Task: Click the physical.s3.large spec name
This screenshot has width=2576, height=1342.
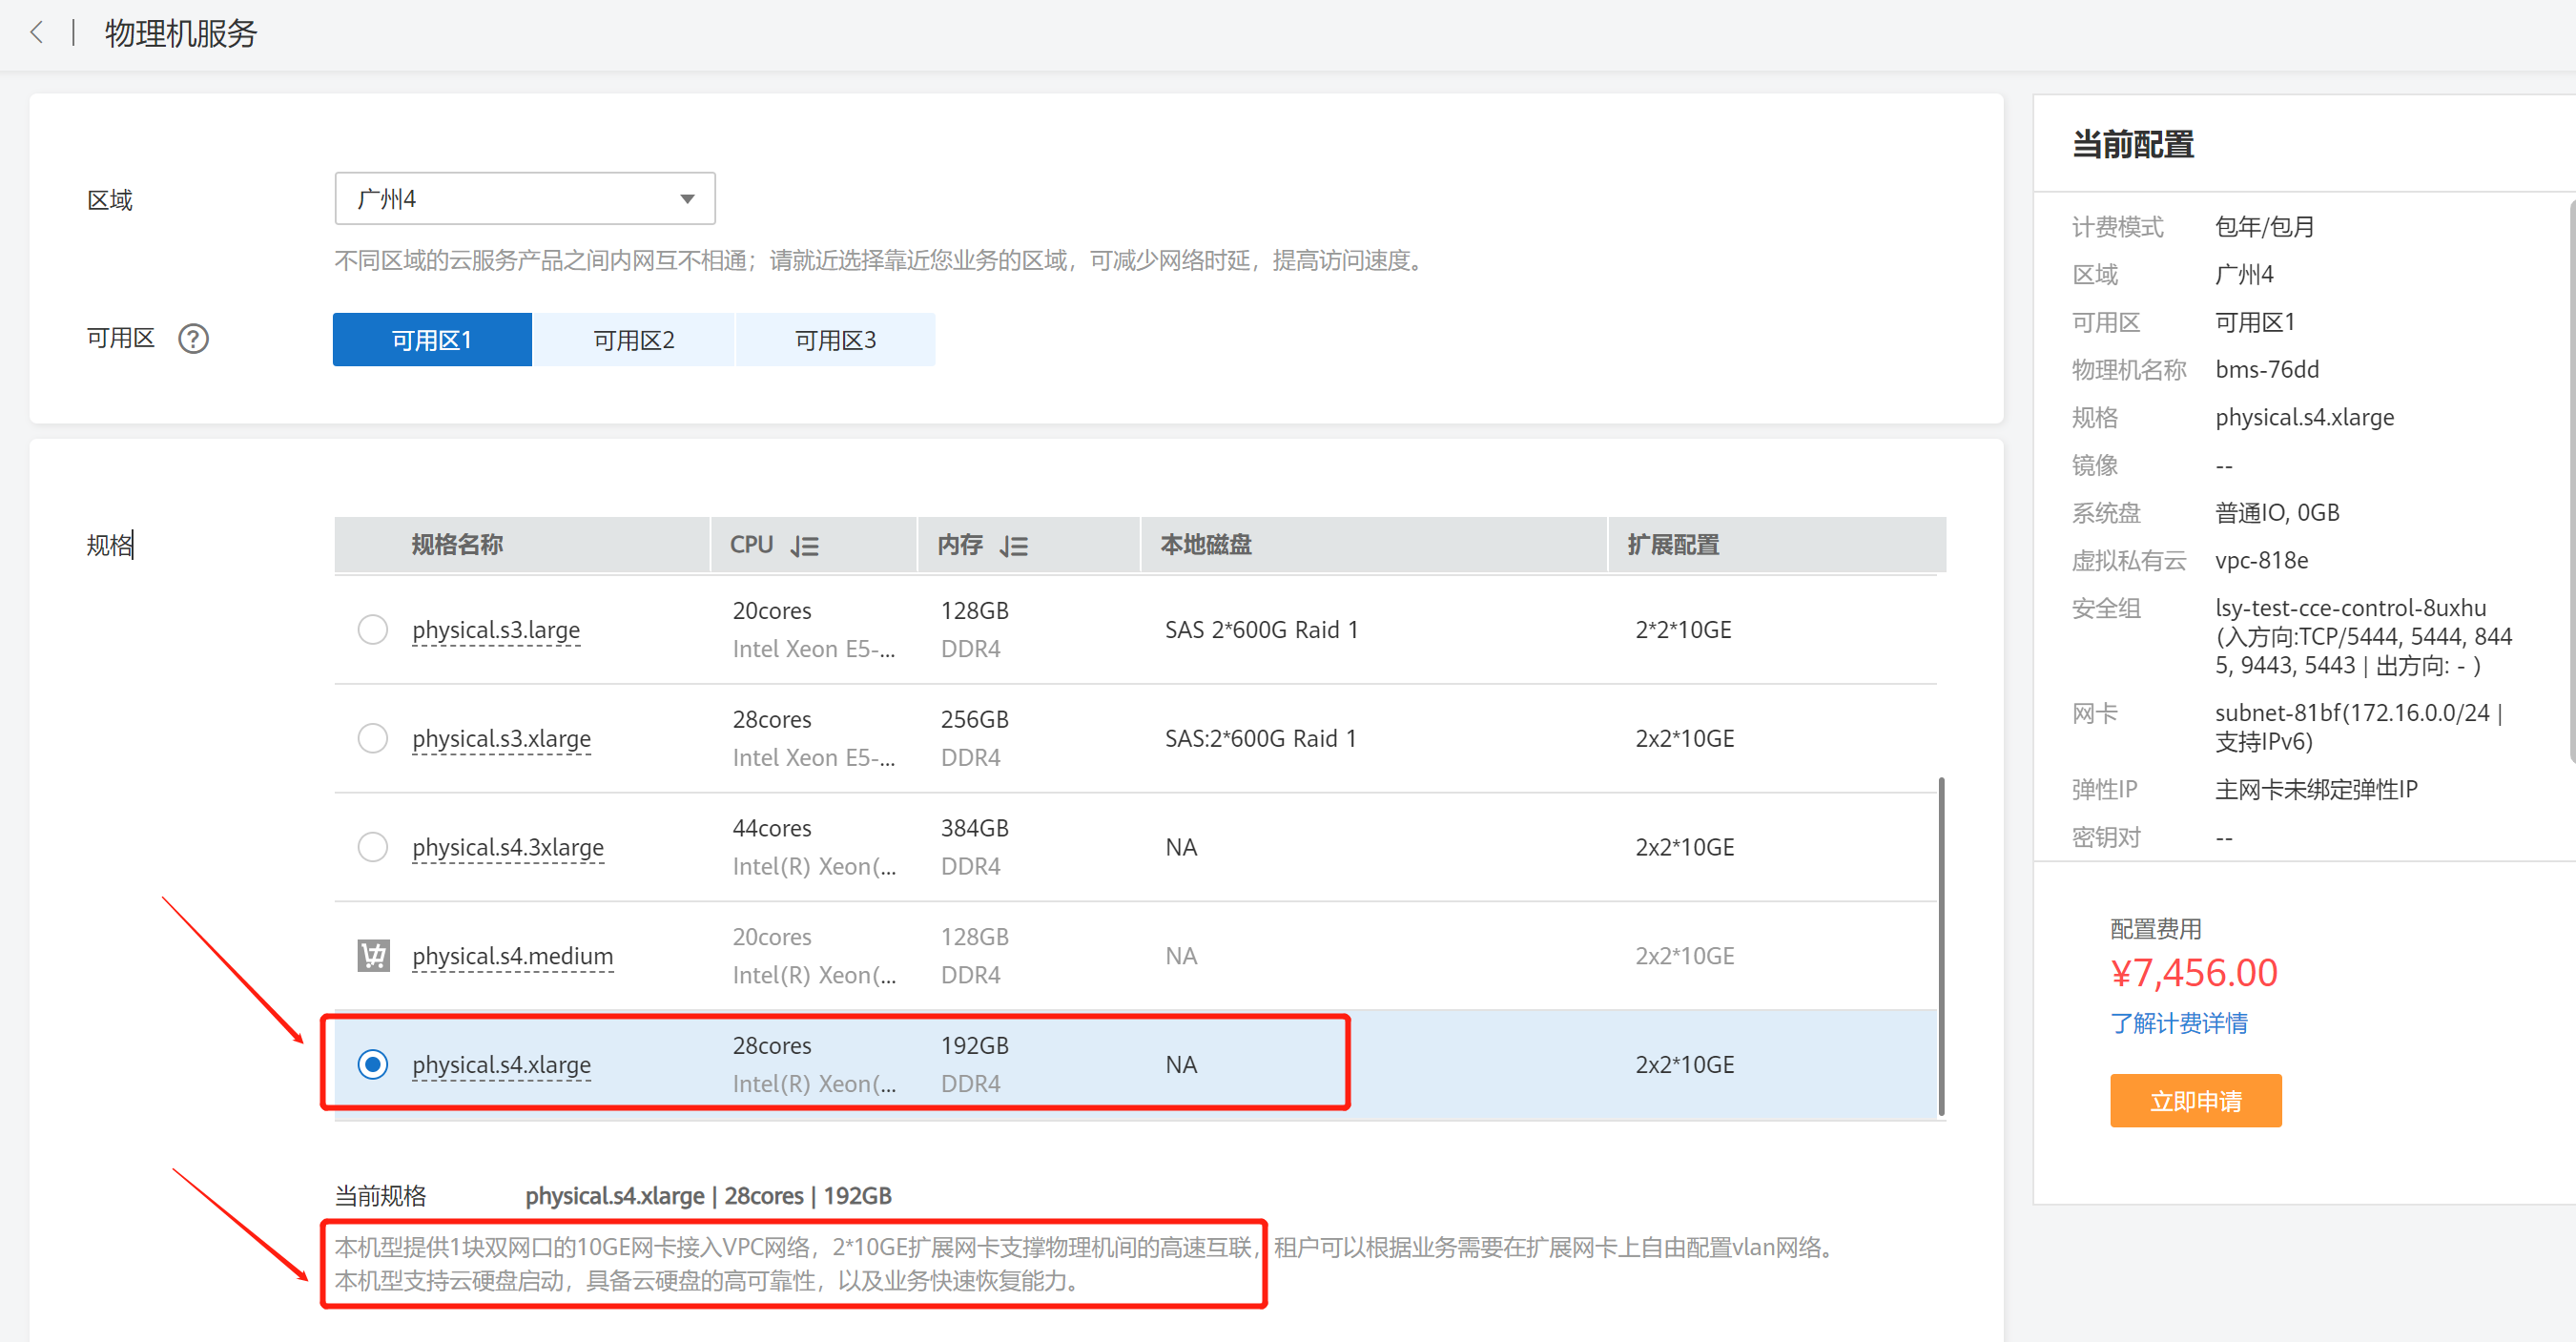Action: tap(496, 630)
